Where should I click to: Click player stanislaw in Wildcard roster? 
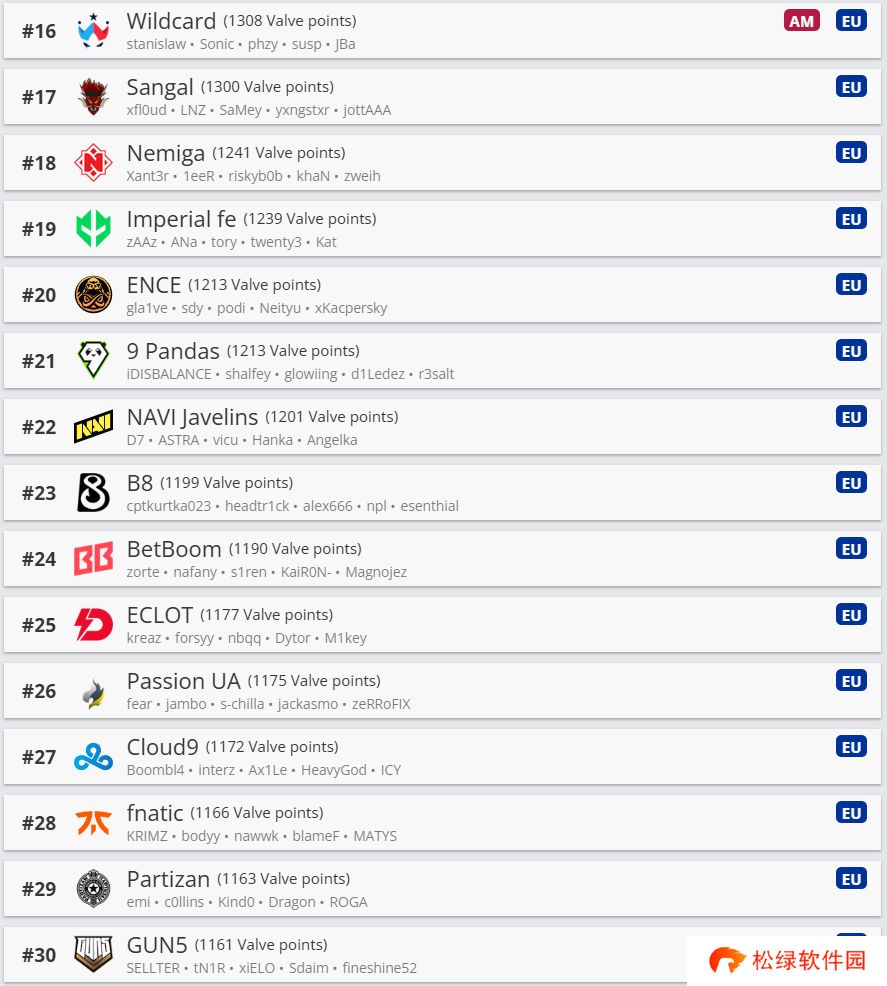[x=156, y=44]
